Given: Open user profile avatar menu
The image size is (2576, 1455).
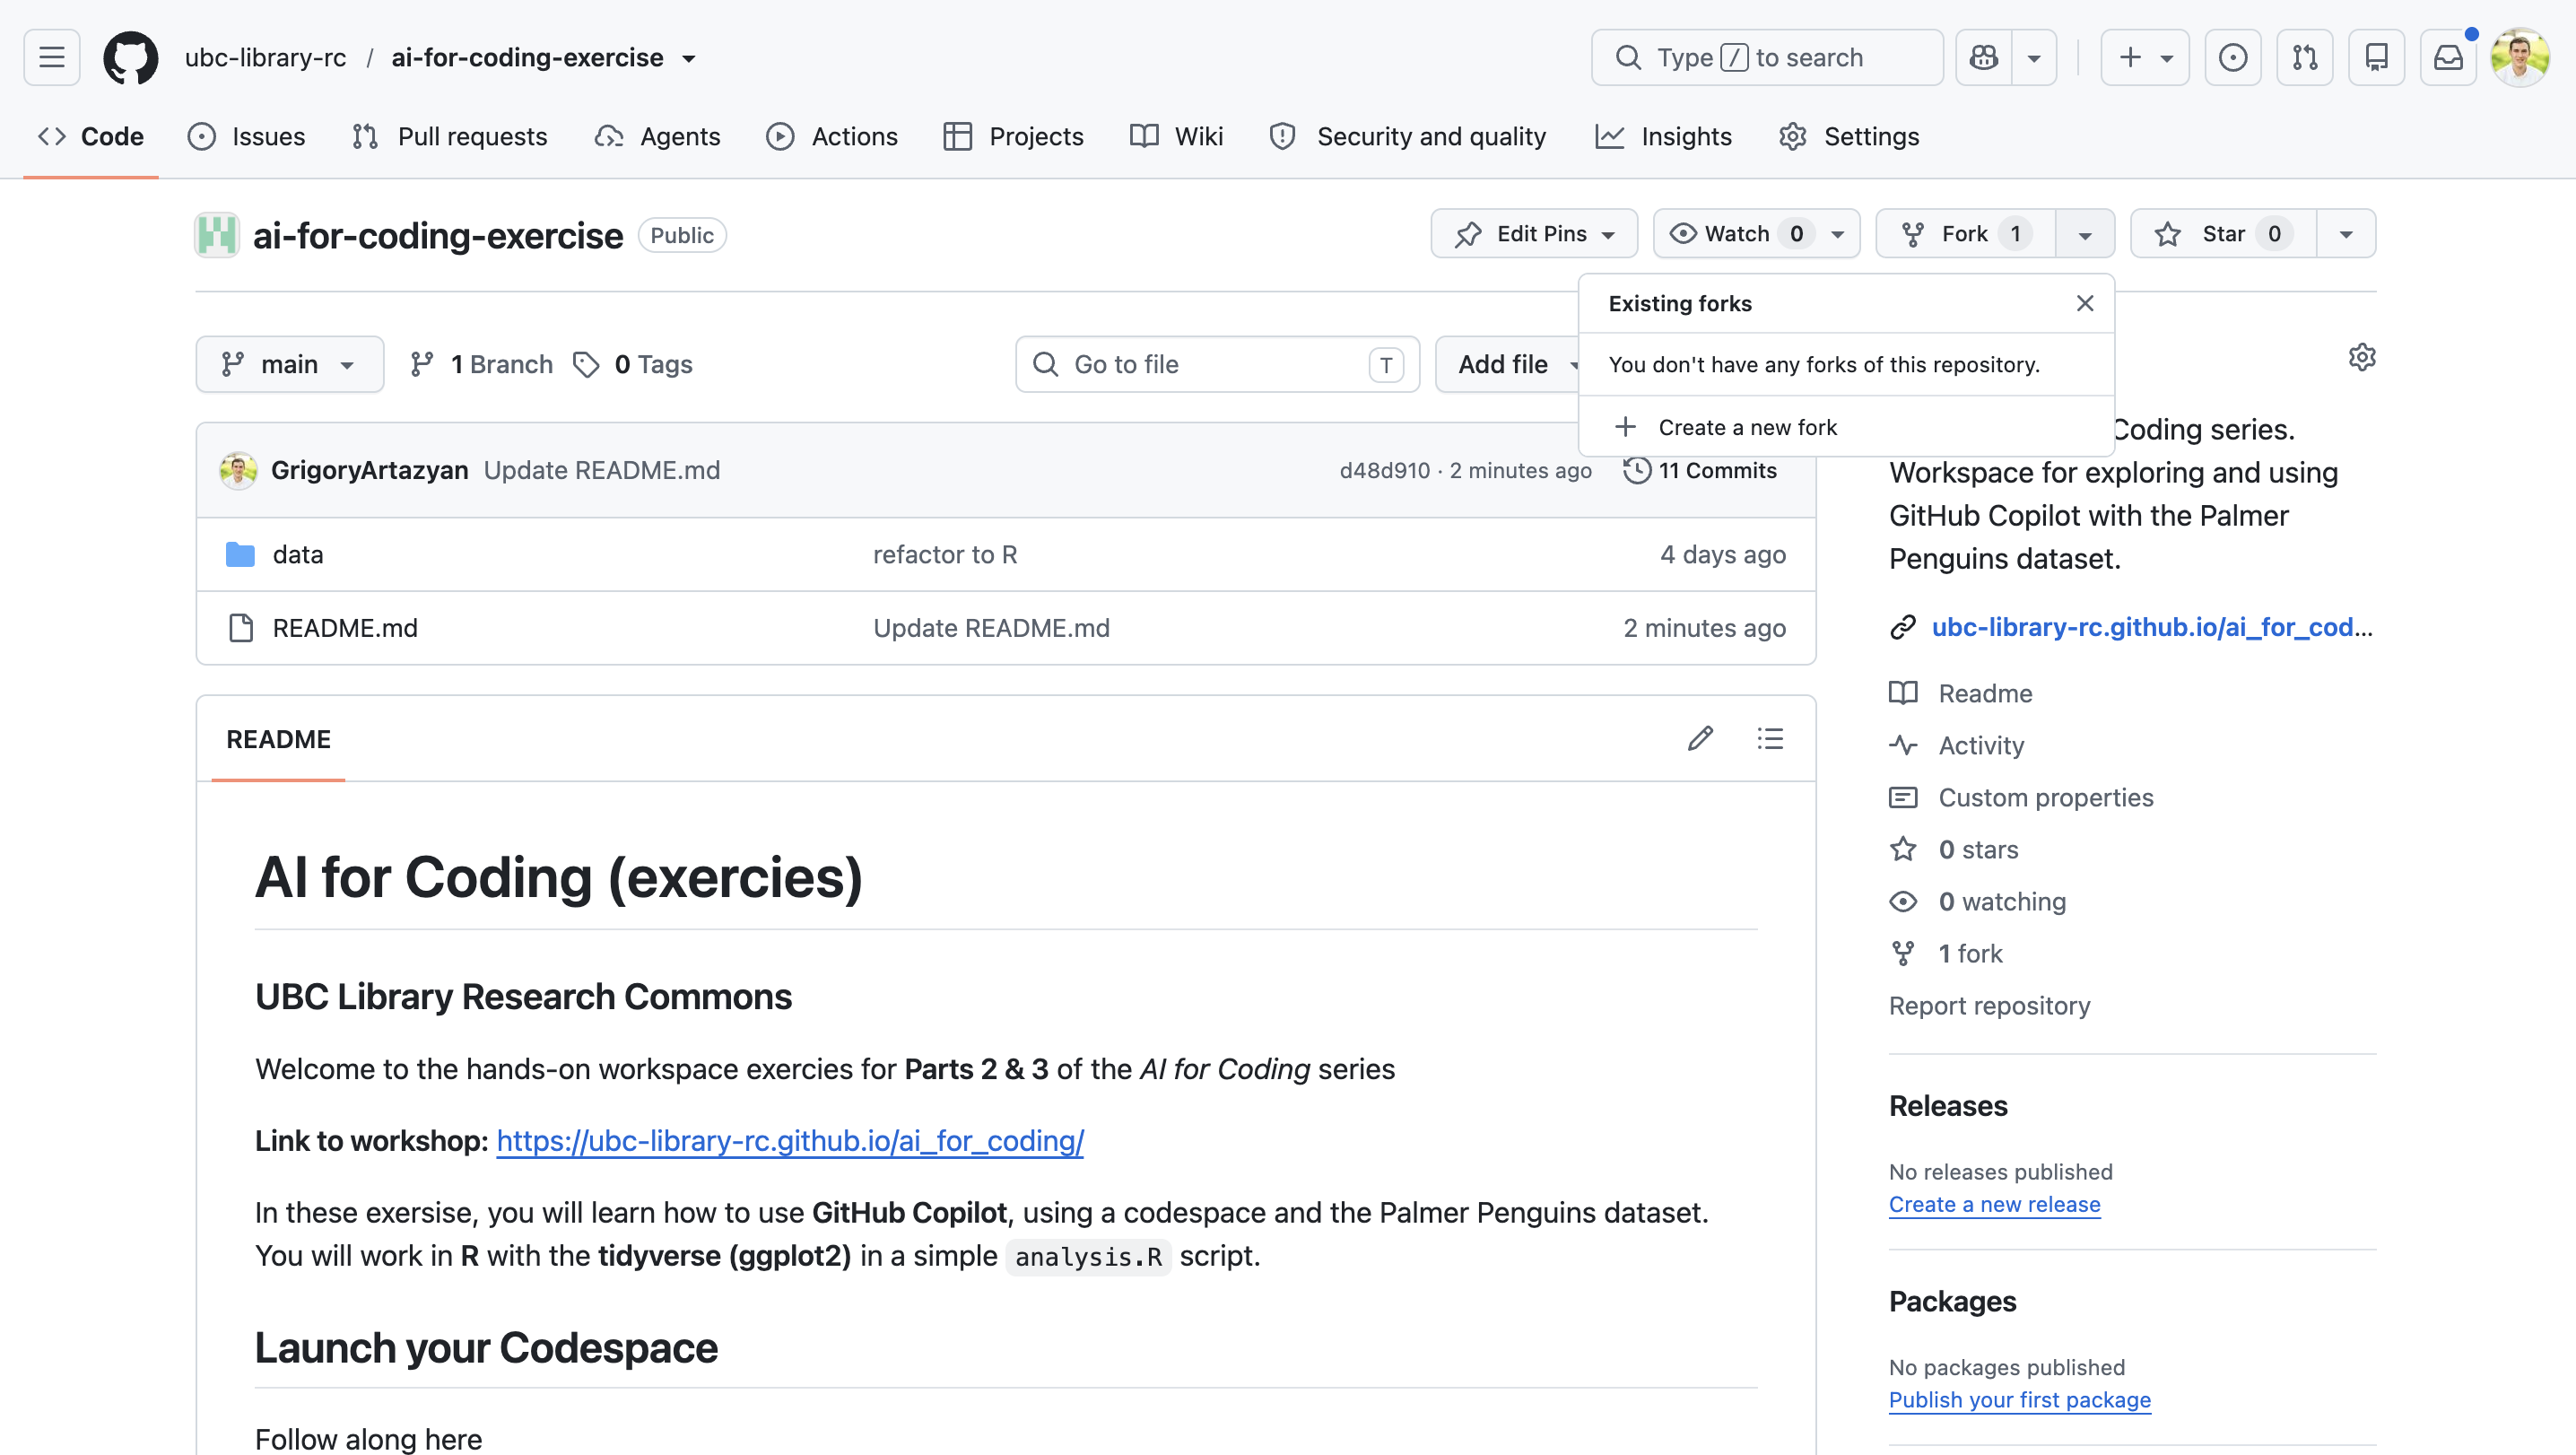Looking at the screenshot, I should tap(2520, 57).
